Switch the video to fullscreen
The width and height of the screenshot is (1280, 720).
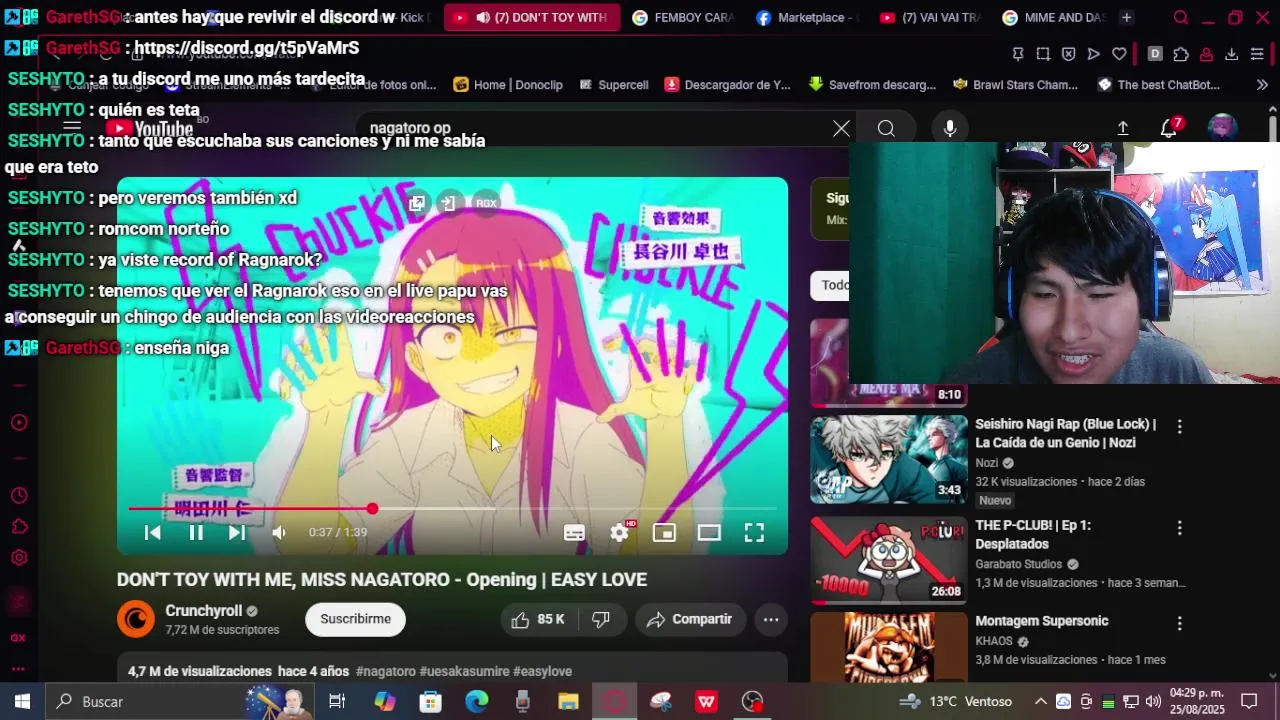754,533
